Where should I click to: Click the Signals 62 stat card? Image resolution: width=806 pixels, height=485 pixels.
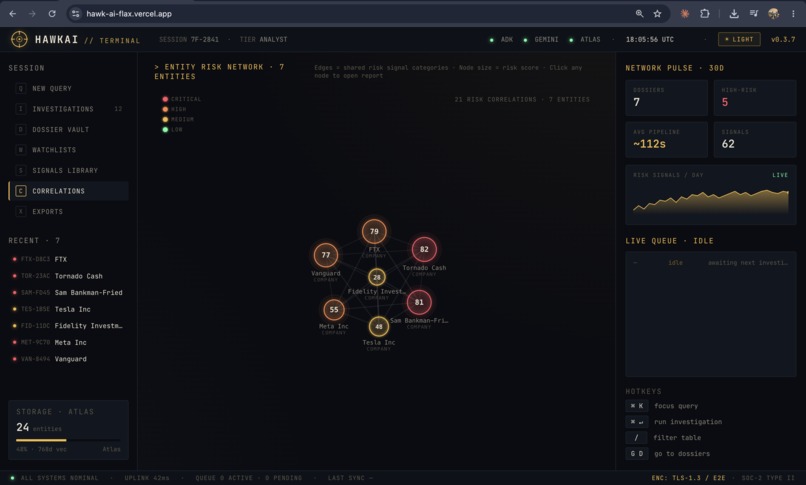(x=755, y=139)
